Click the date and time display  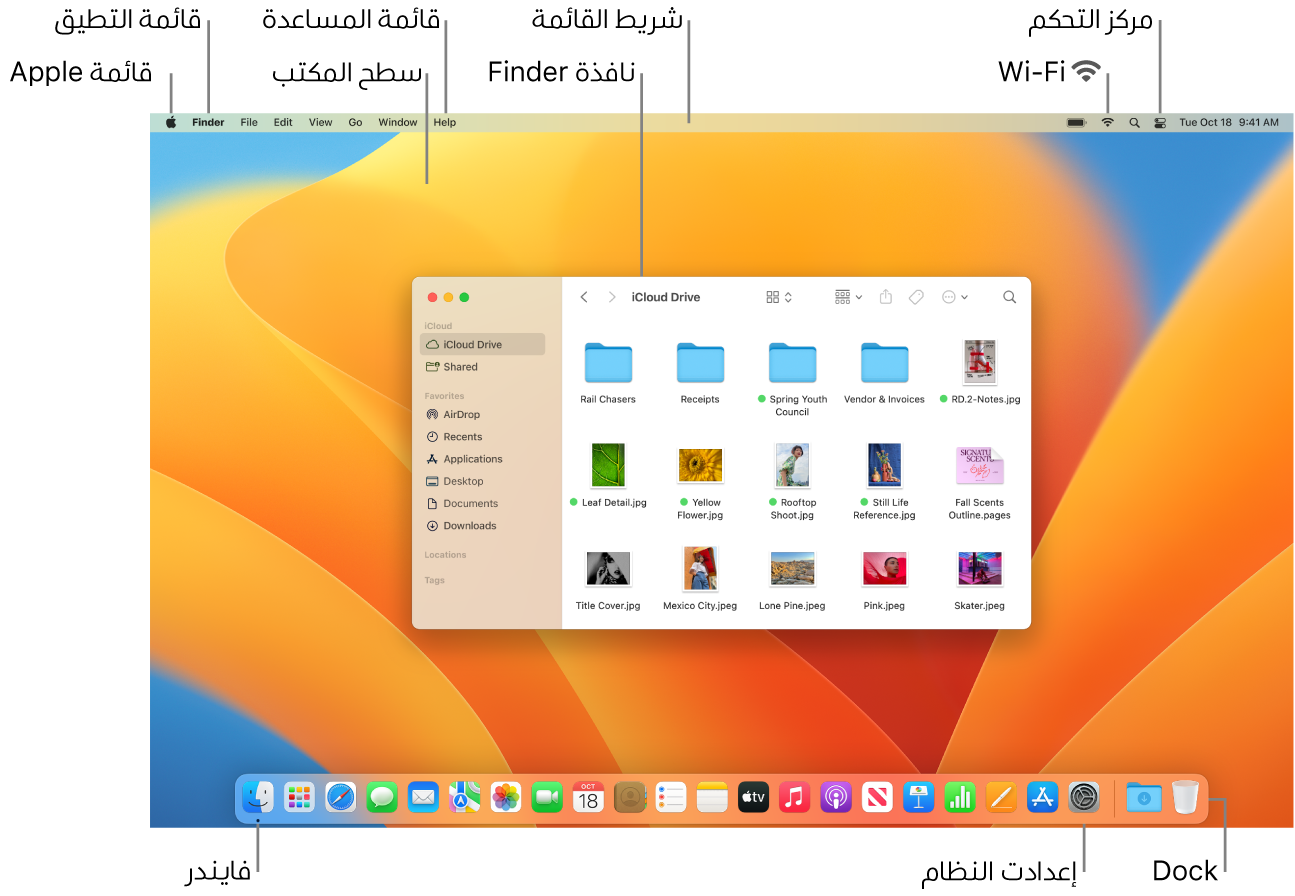tap(1228, 122)
